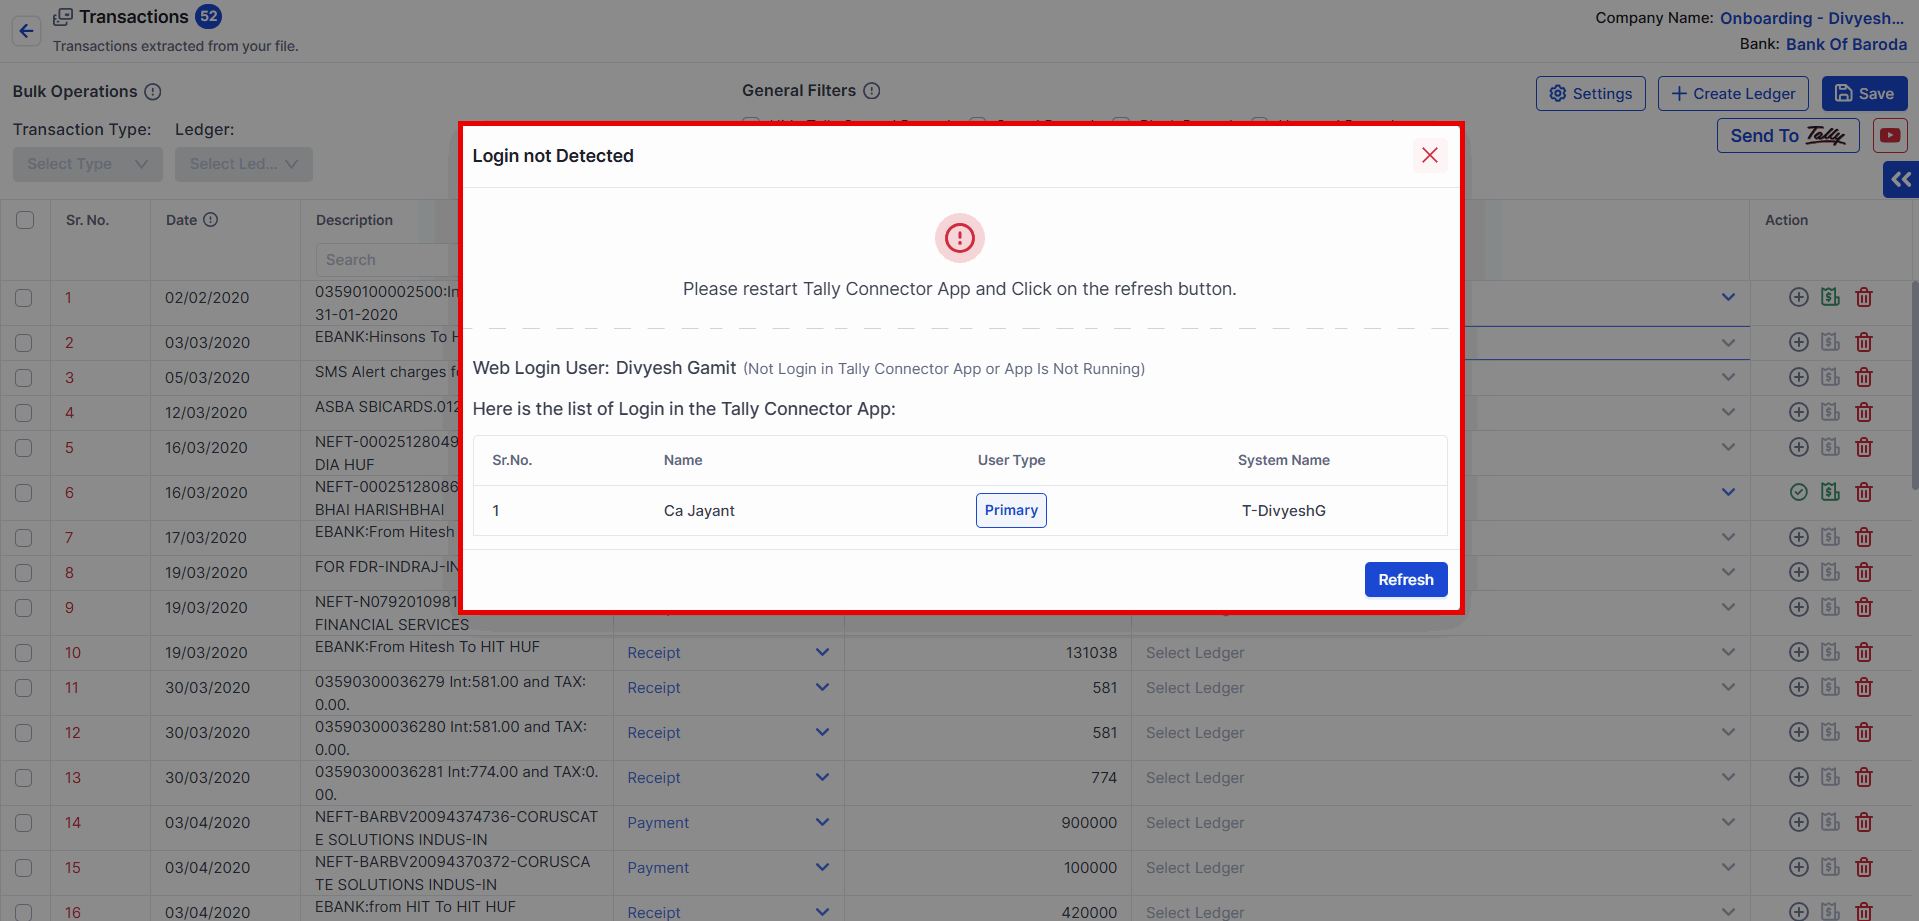Click the system name T-DivyeshG
The width and height of the screenshot is (1919, 921).
click(1283, 511)
